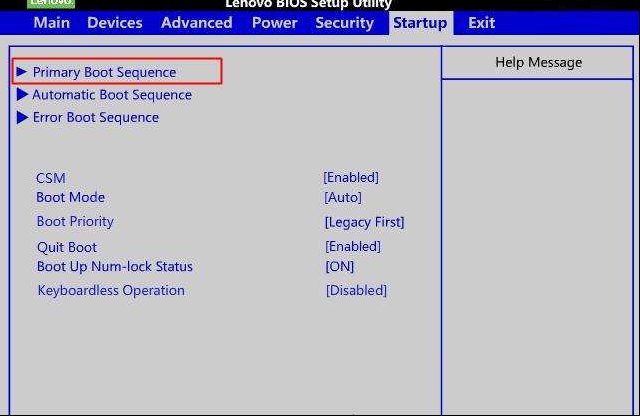The image size is (640, 416).
Task: Select the Exit tab
Action: pos(482,22)
